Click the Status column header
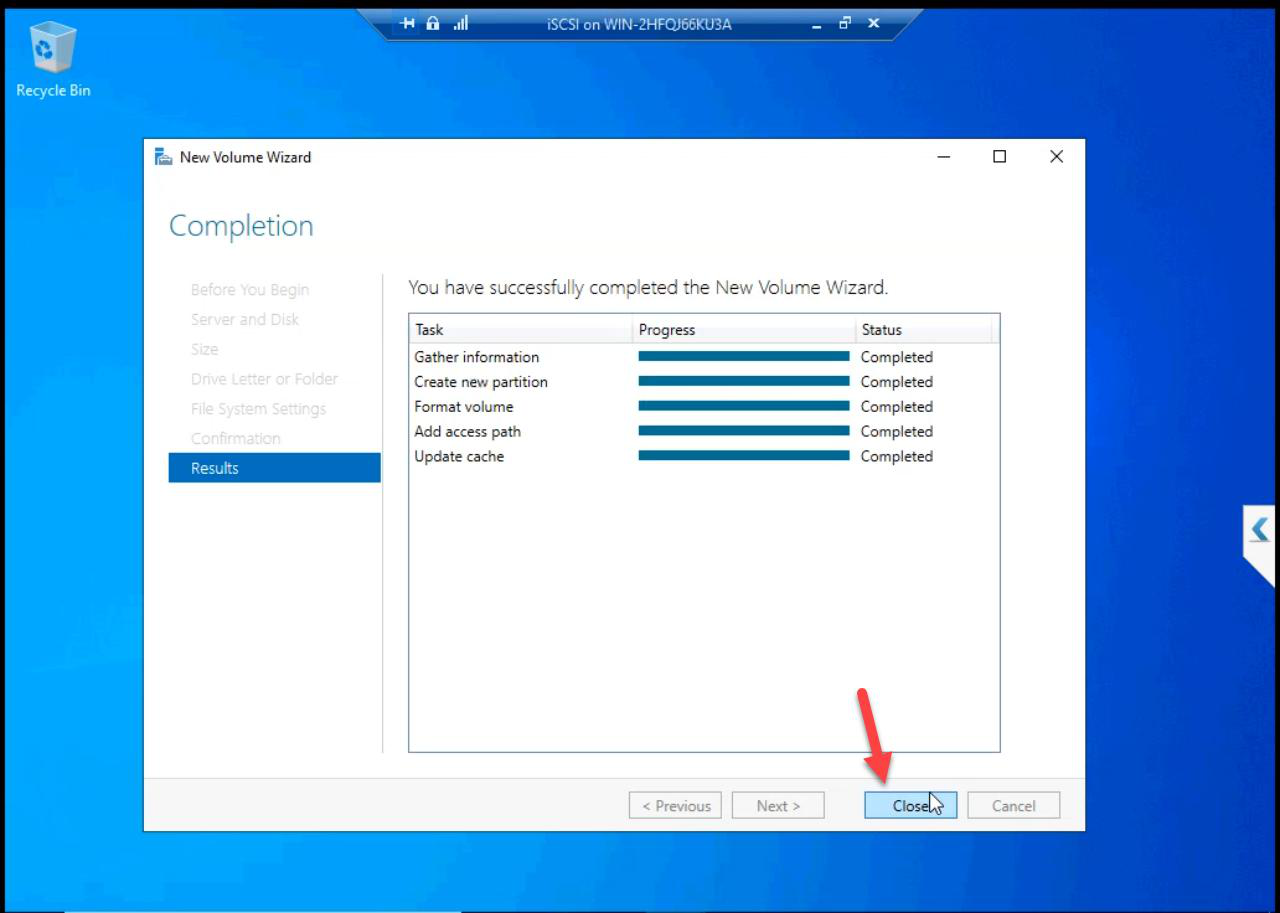1280x913 pixels. coord(924,330)
